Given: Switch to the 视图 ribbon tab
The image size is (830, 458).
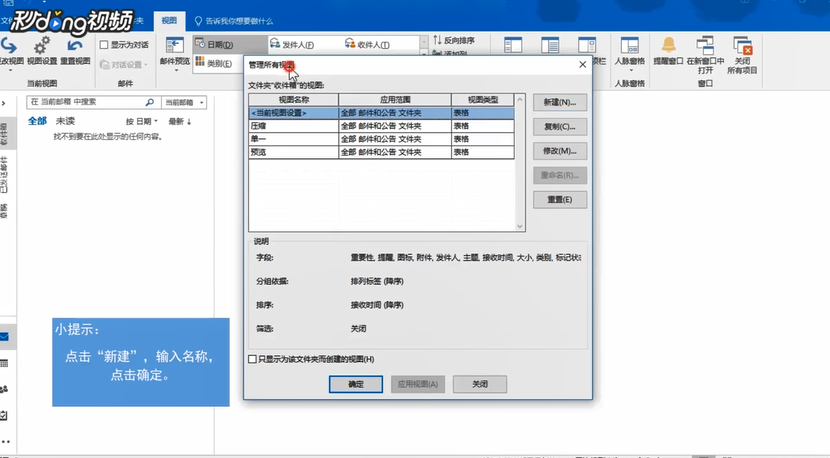Looking at the screenshot, I should click(x=169, y=21).
